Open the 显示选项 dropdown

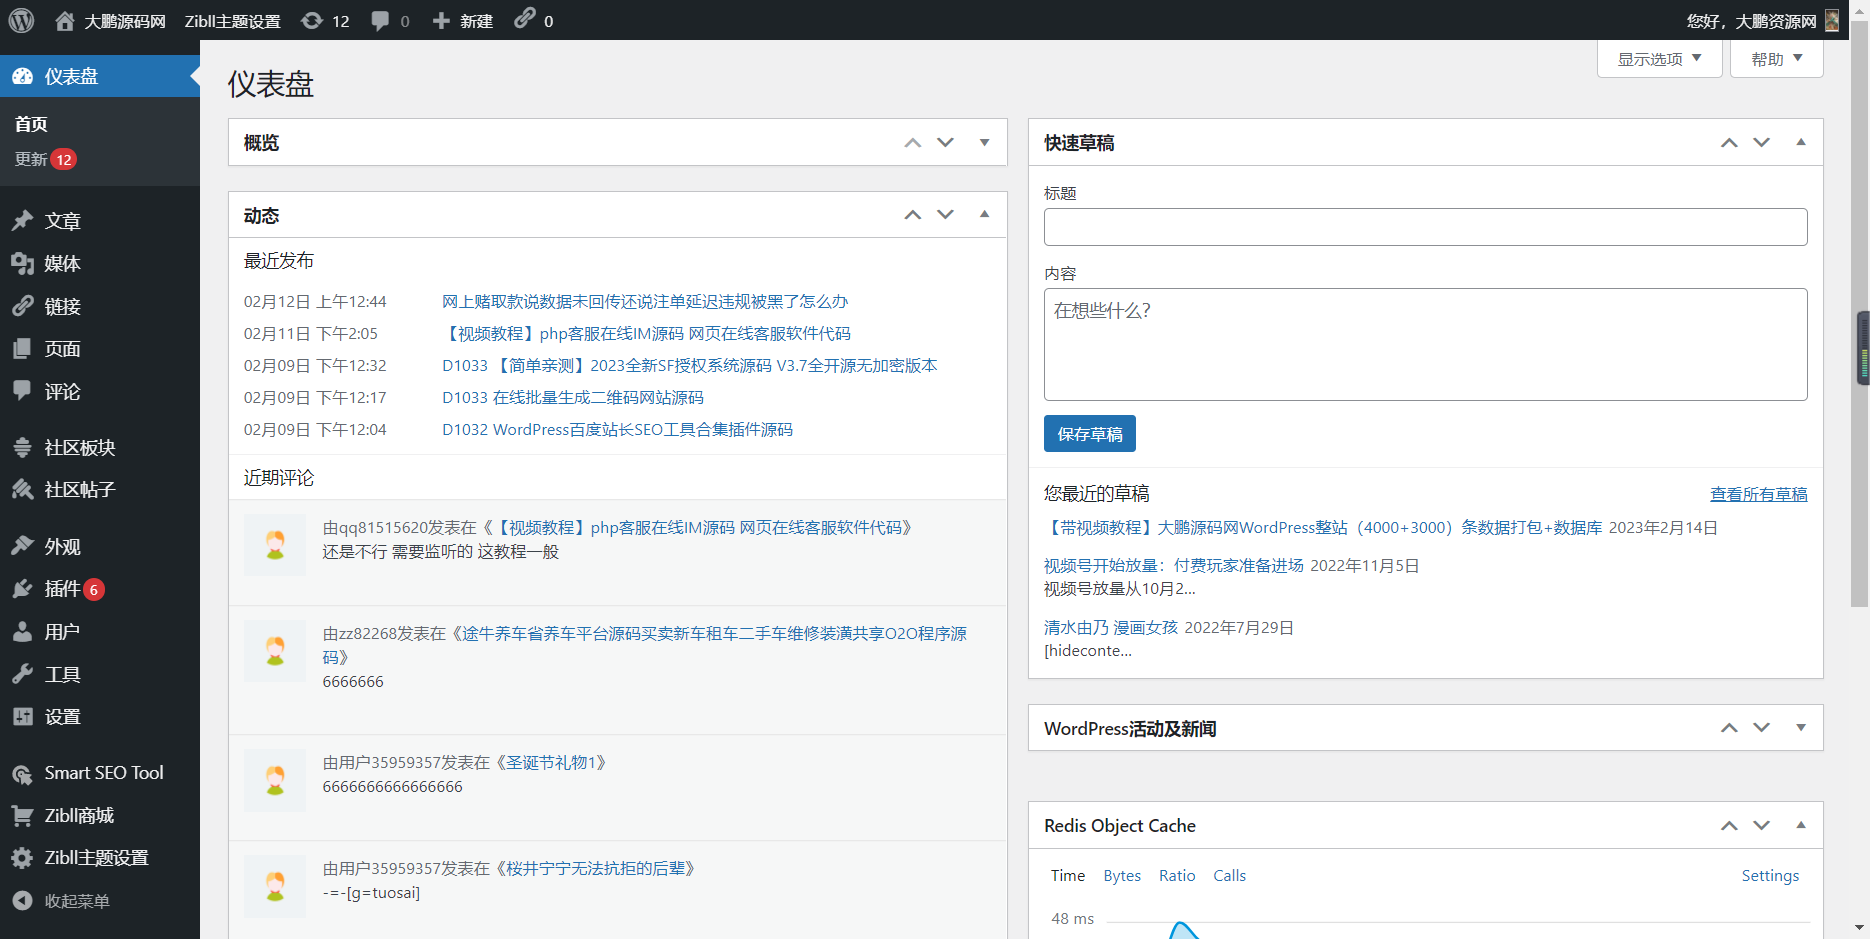[1658, 58]
